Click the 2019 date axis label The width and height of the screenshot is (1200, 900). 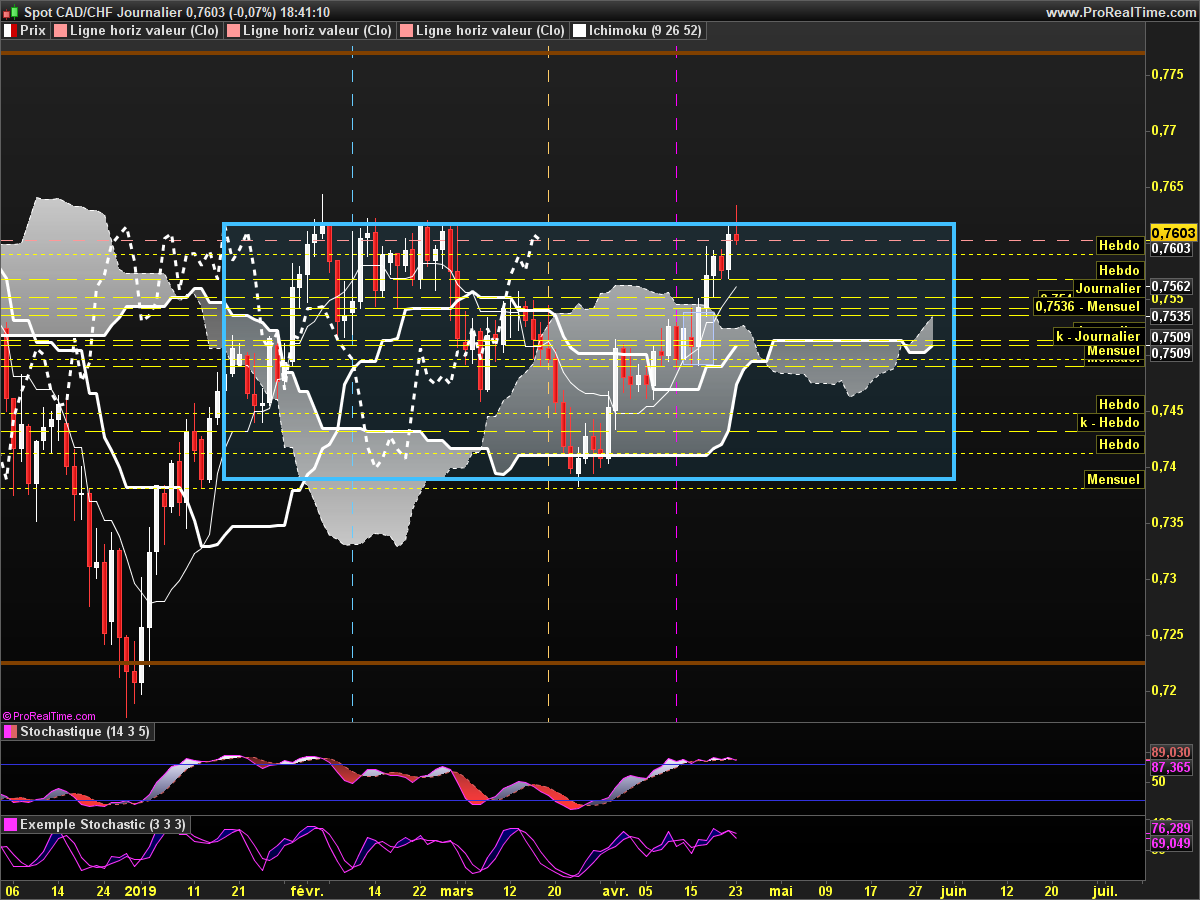coord(140,890)
